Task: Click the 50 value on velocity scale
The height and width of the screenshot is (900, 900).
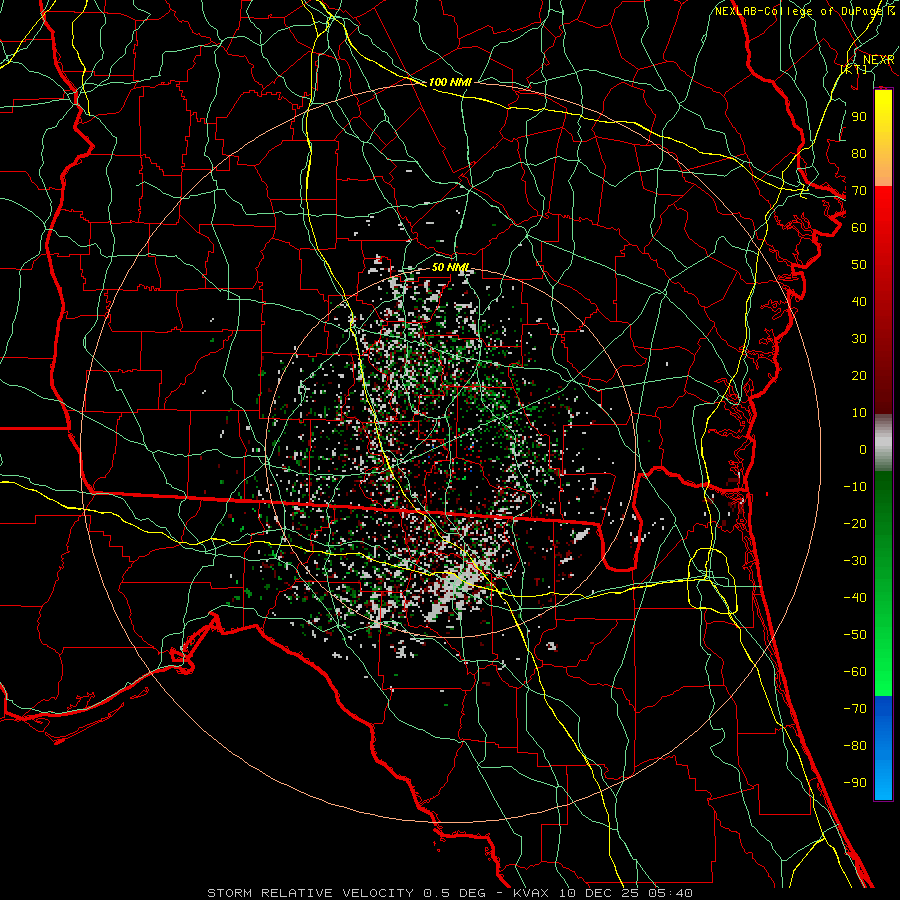Action: pyautogui.click(x=859, y=265)
